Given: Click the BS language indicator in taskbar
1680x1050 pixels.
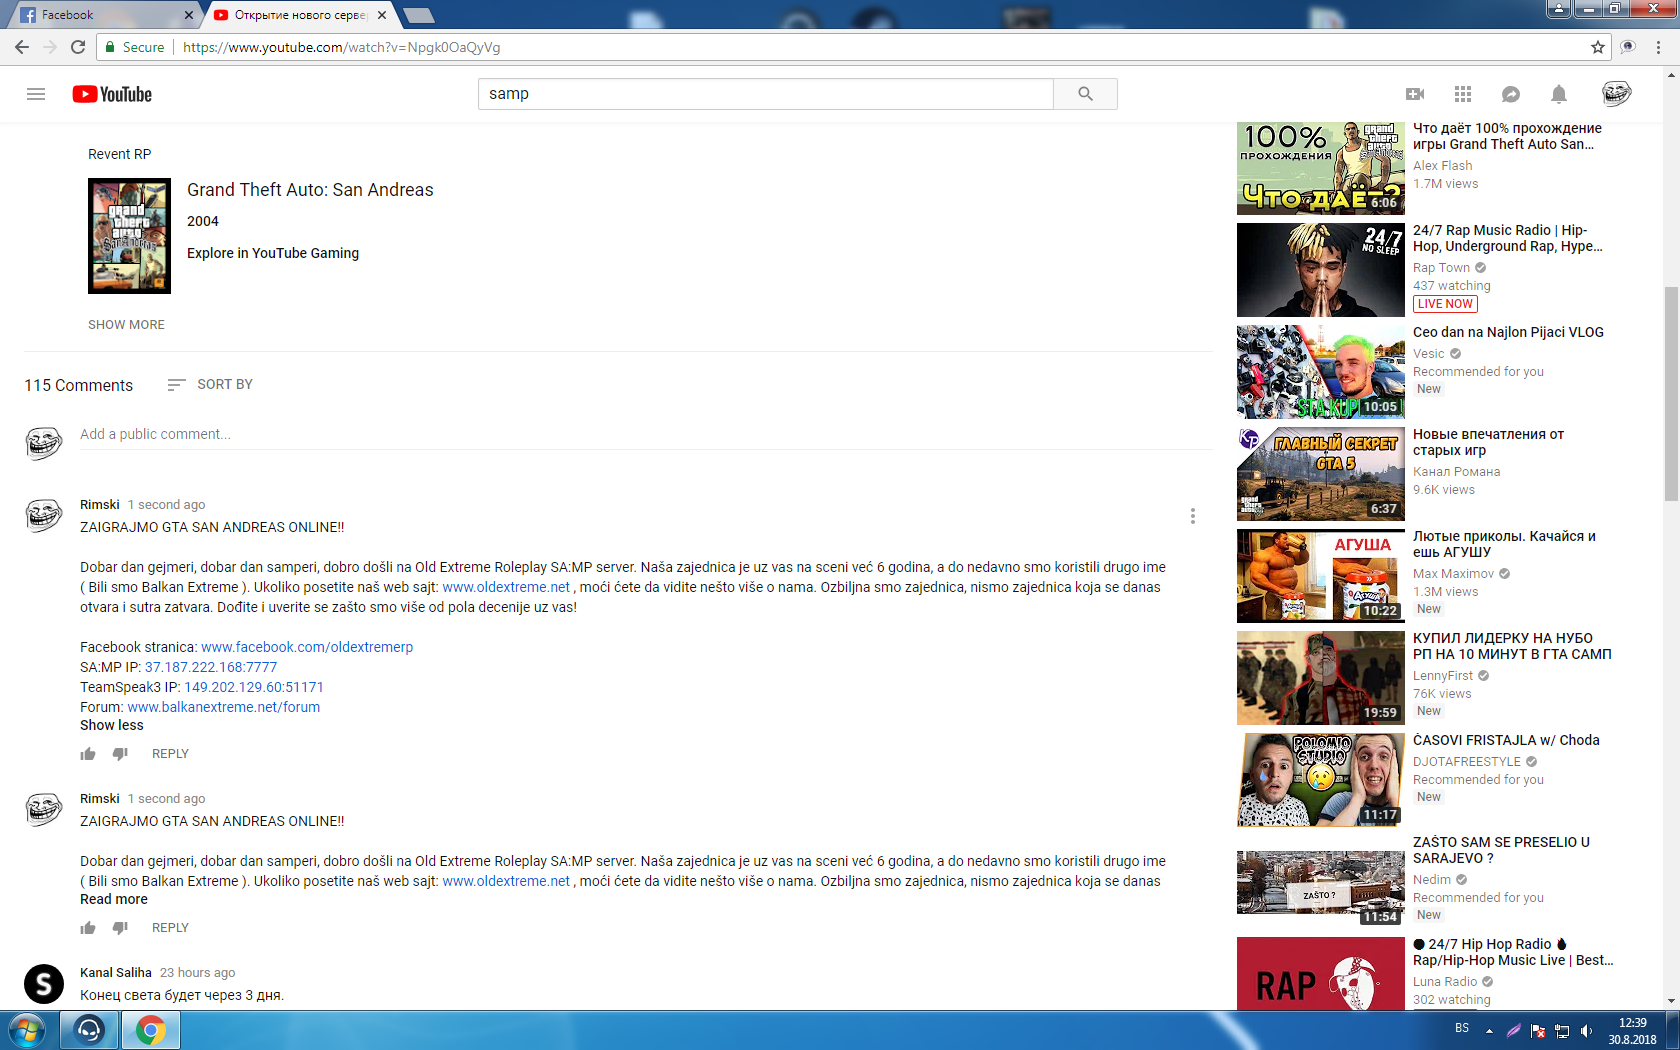Looking at the screenshot, I should (x=1462, y=1028).
